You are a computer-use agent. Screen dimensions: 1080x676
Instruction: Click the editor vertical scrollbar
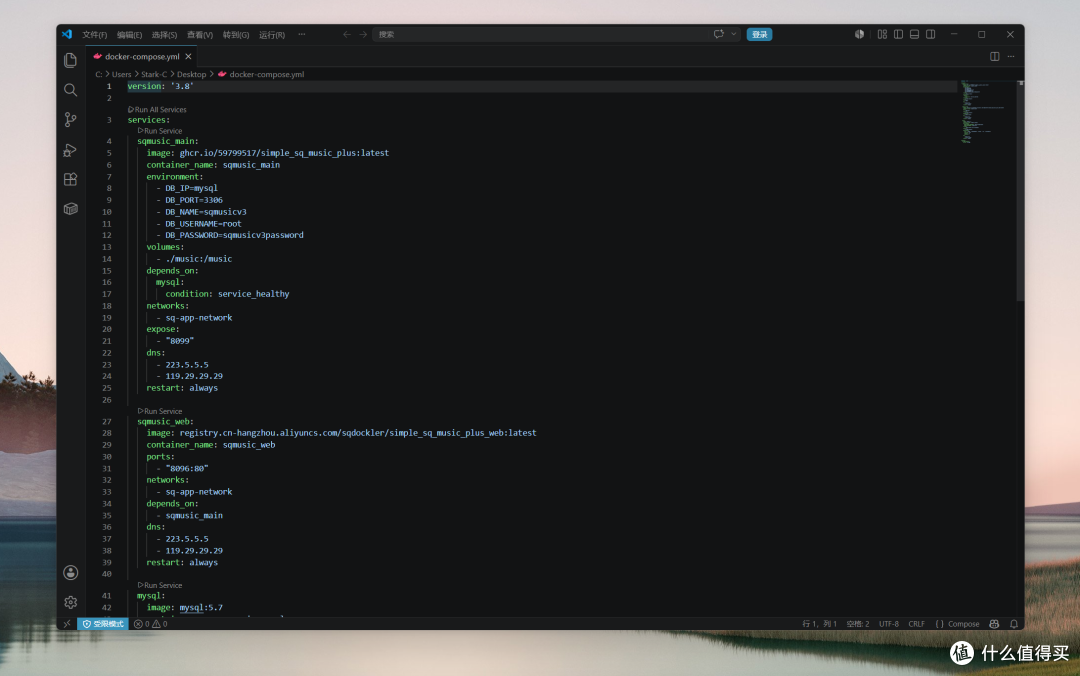pyautogui.click(x=1020, y=191)
